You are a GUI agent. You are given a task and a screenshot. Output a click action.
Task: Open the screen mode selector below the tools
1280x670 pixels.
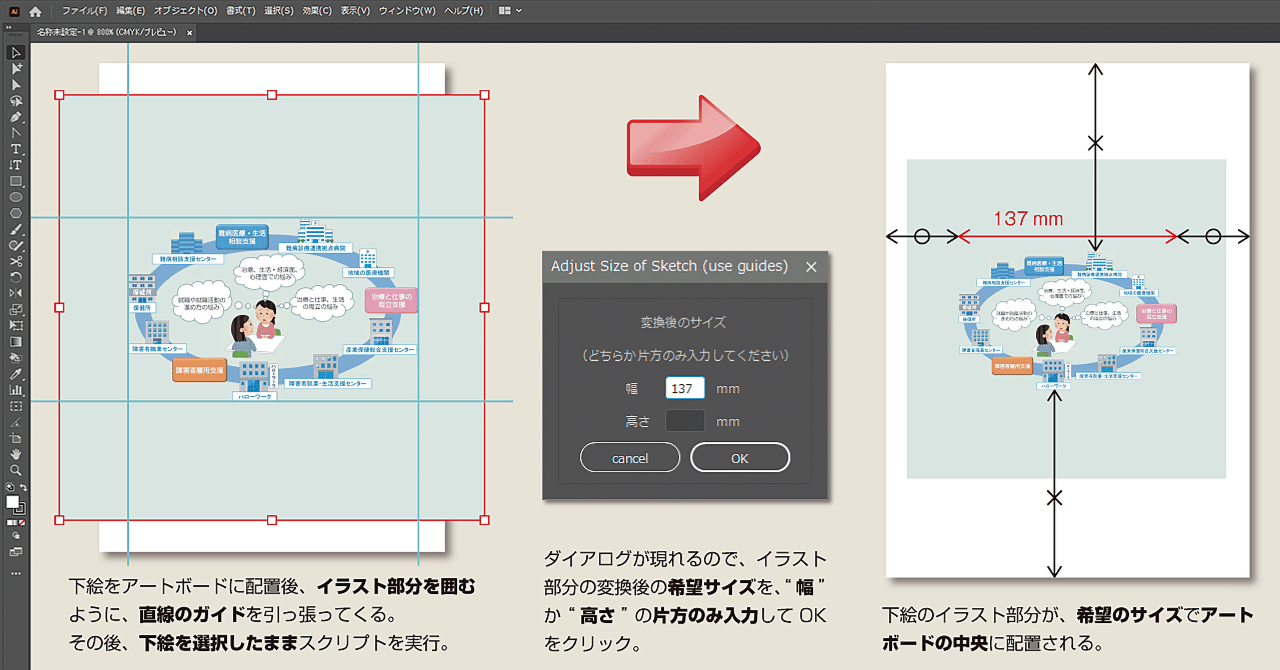[x=14, y=552]
